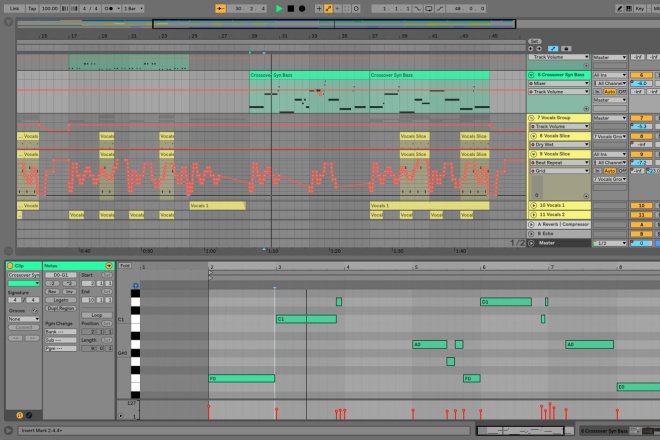The height and width of the screenshot is (440, 660).
Task: Click the Hot-Swap Groove icon
Action: 35,311
